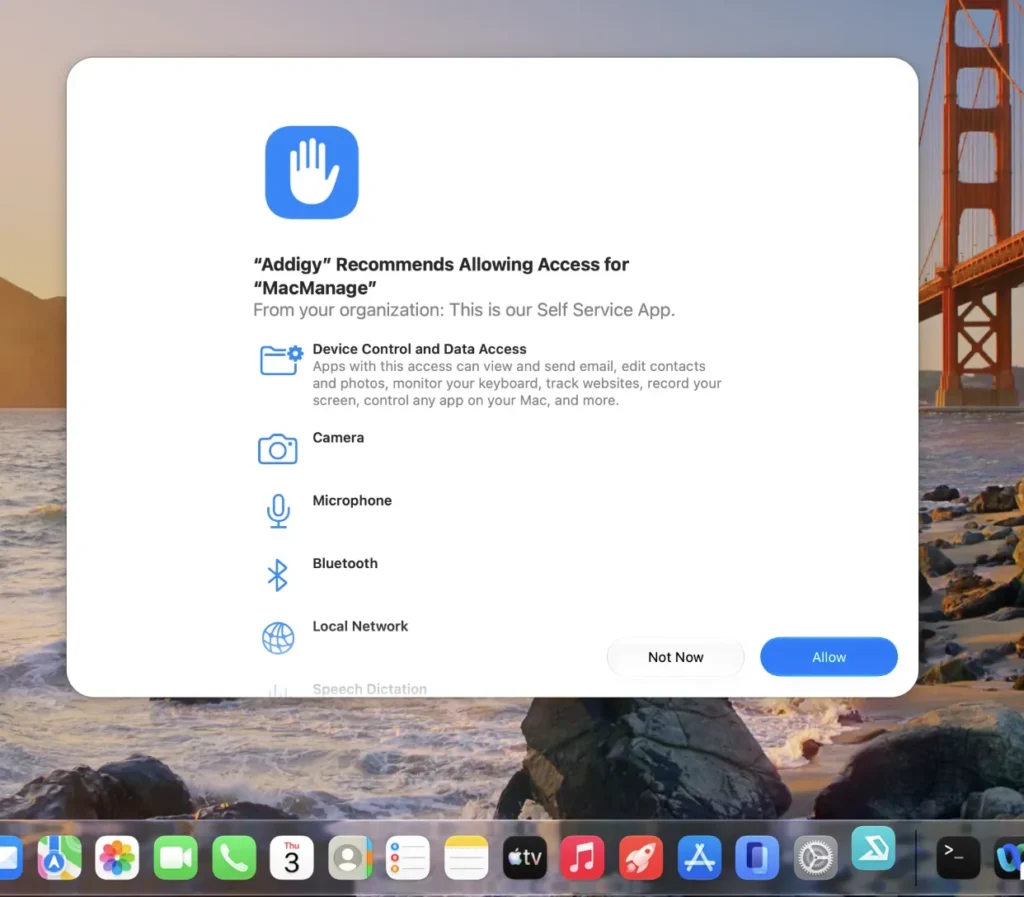
Task: Click the Device Control folder-gear icon
Action: [x=281, y=360]
